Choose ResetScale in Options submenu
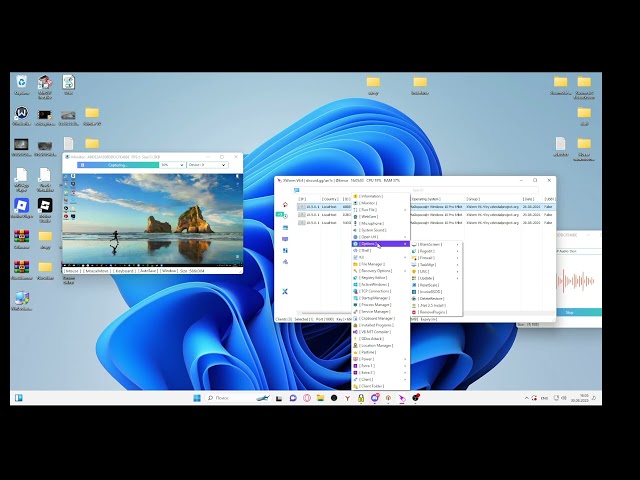 pyautogui.click(x=437, y=285)
